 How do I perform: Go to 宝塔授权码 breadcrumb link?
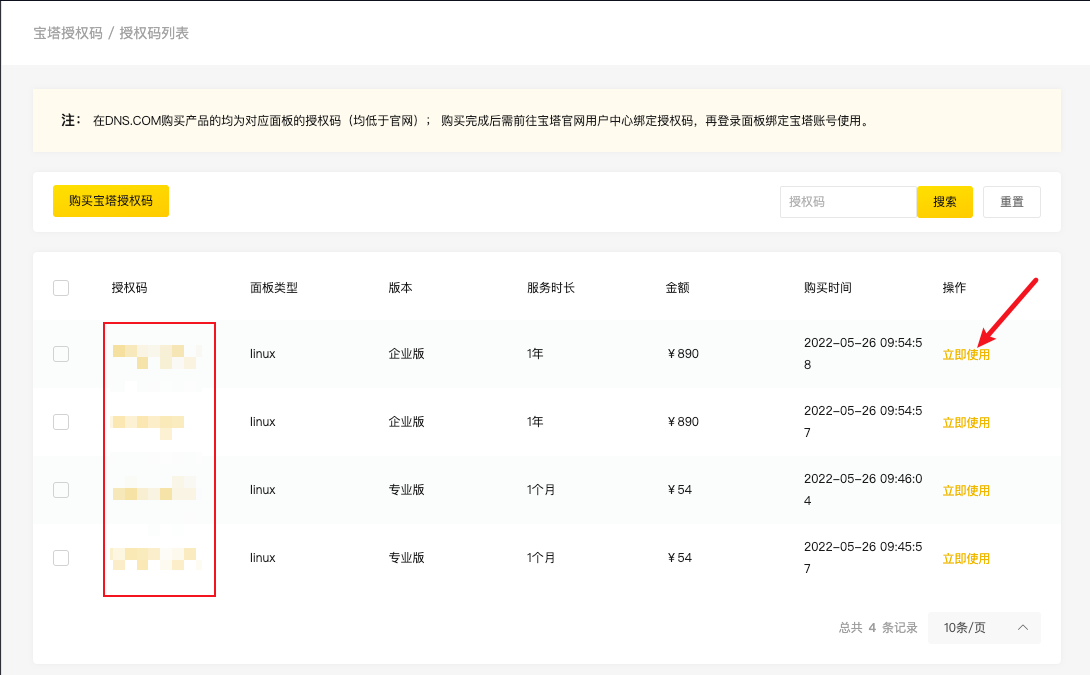[x=68, y=33]
